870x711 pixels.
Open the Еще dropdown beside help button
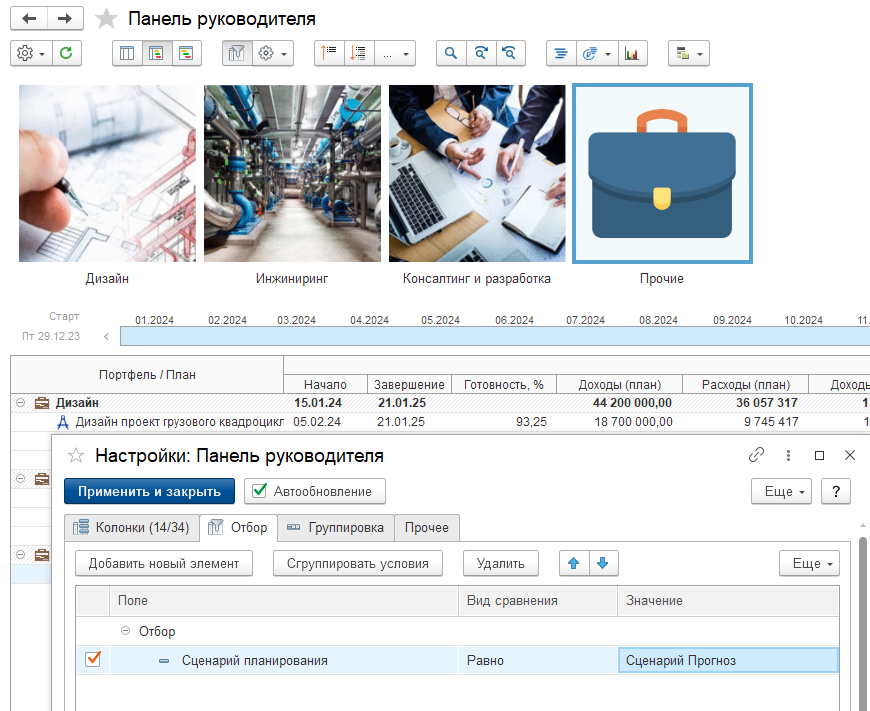tap(781, 491)
